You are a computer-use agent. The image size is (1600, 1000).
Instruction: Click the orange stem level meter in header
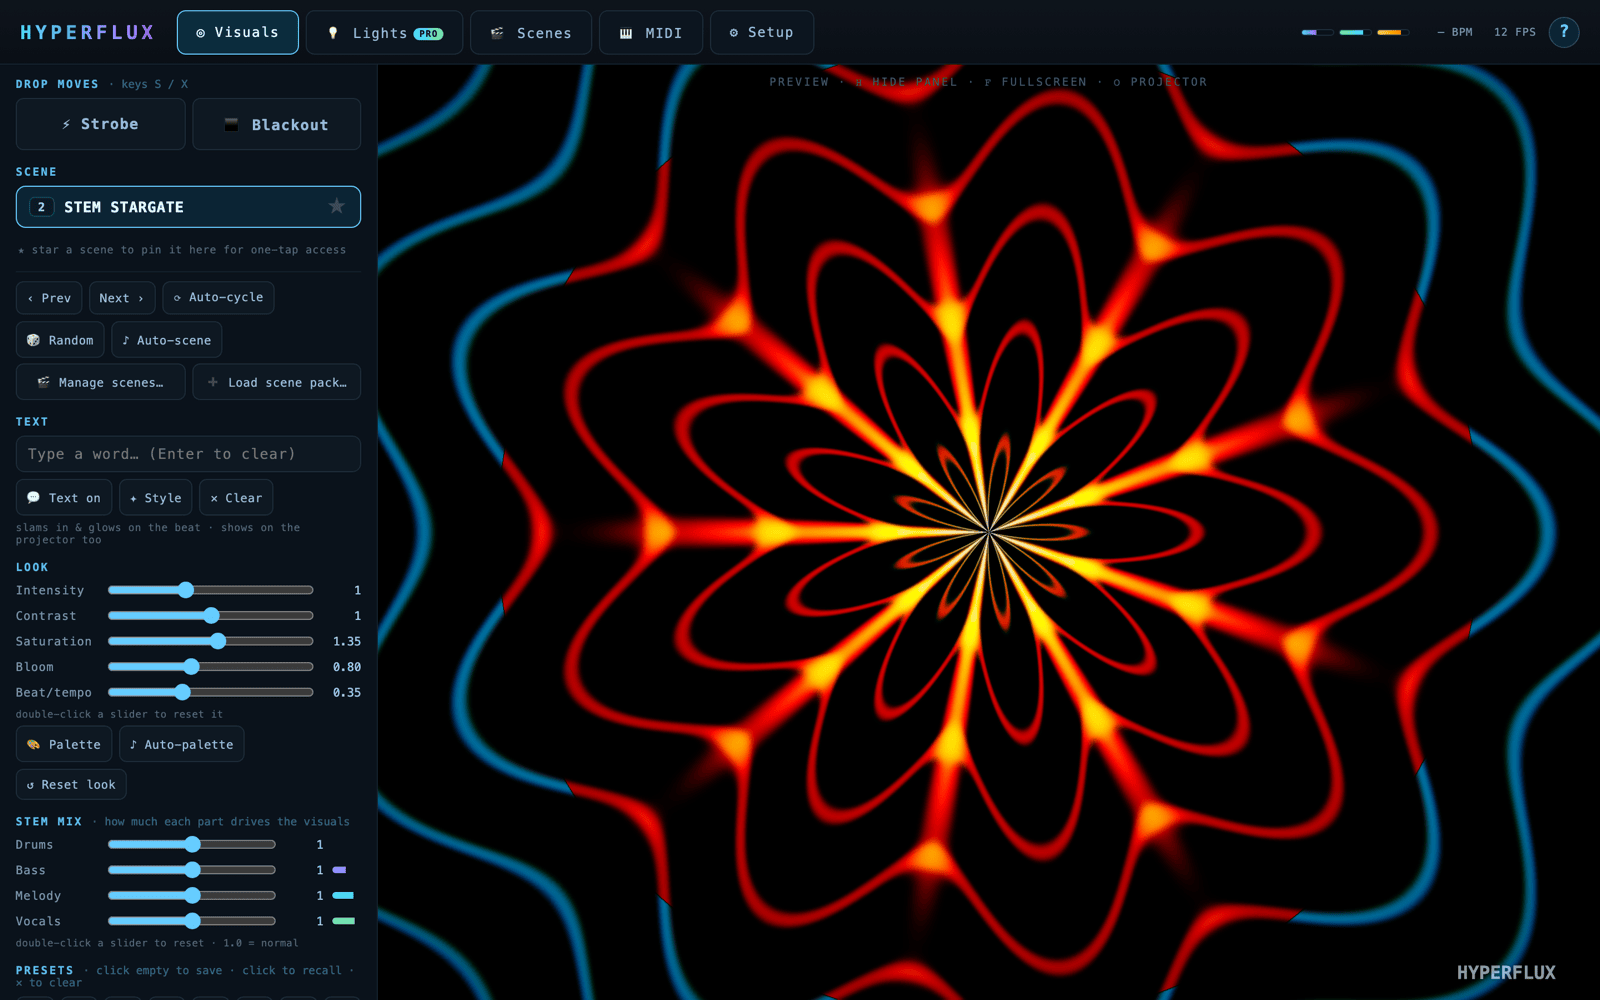pos(1393,32)
